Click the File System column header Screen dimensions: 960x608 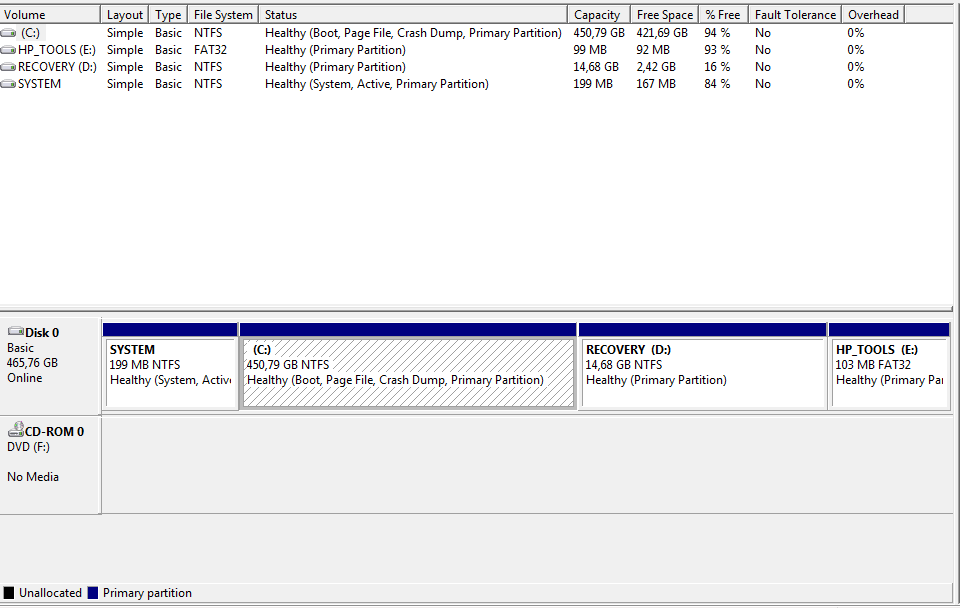click(223, 15)
